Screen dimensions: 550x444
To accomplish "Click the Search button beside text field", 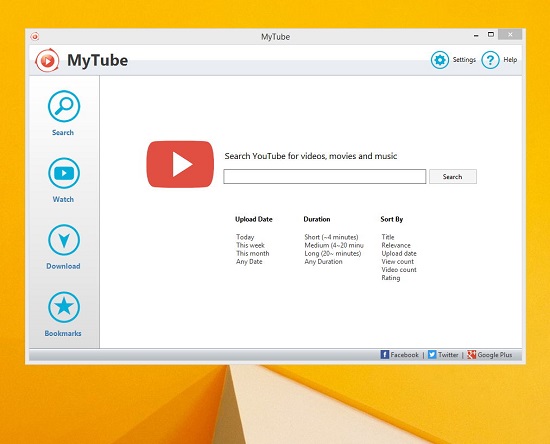I will tap(453, 176).
